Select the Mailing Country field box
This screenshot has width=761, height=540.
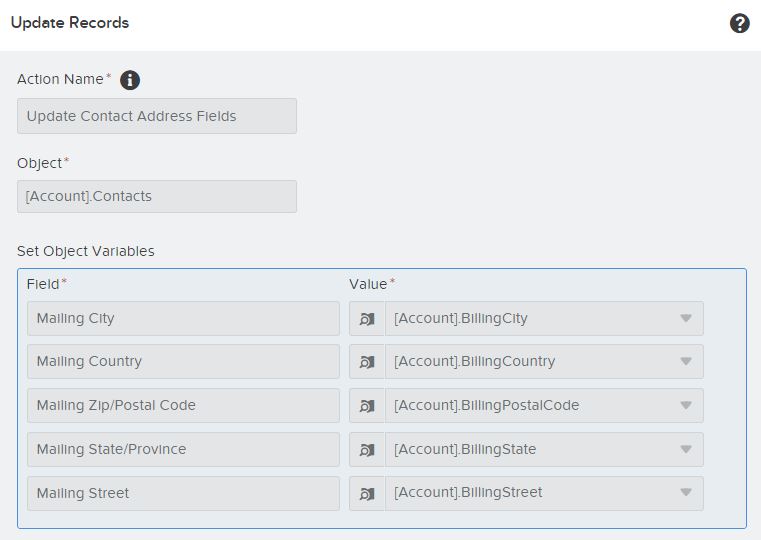(x=183, y=362)
